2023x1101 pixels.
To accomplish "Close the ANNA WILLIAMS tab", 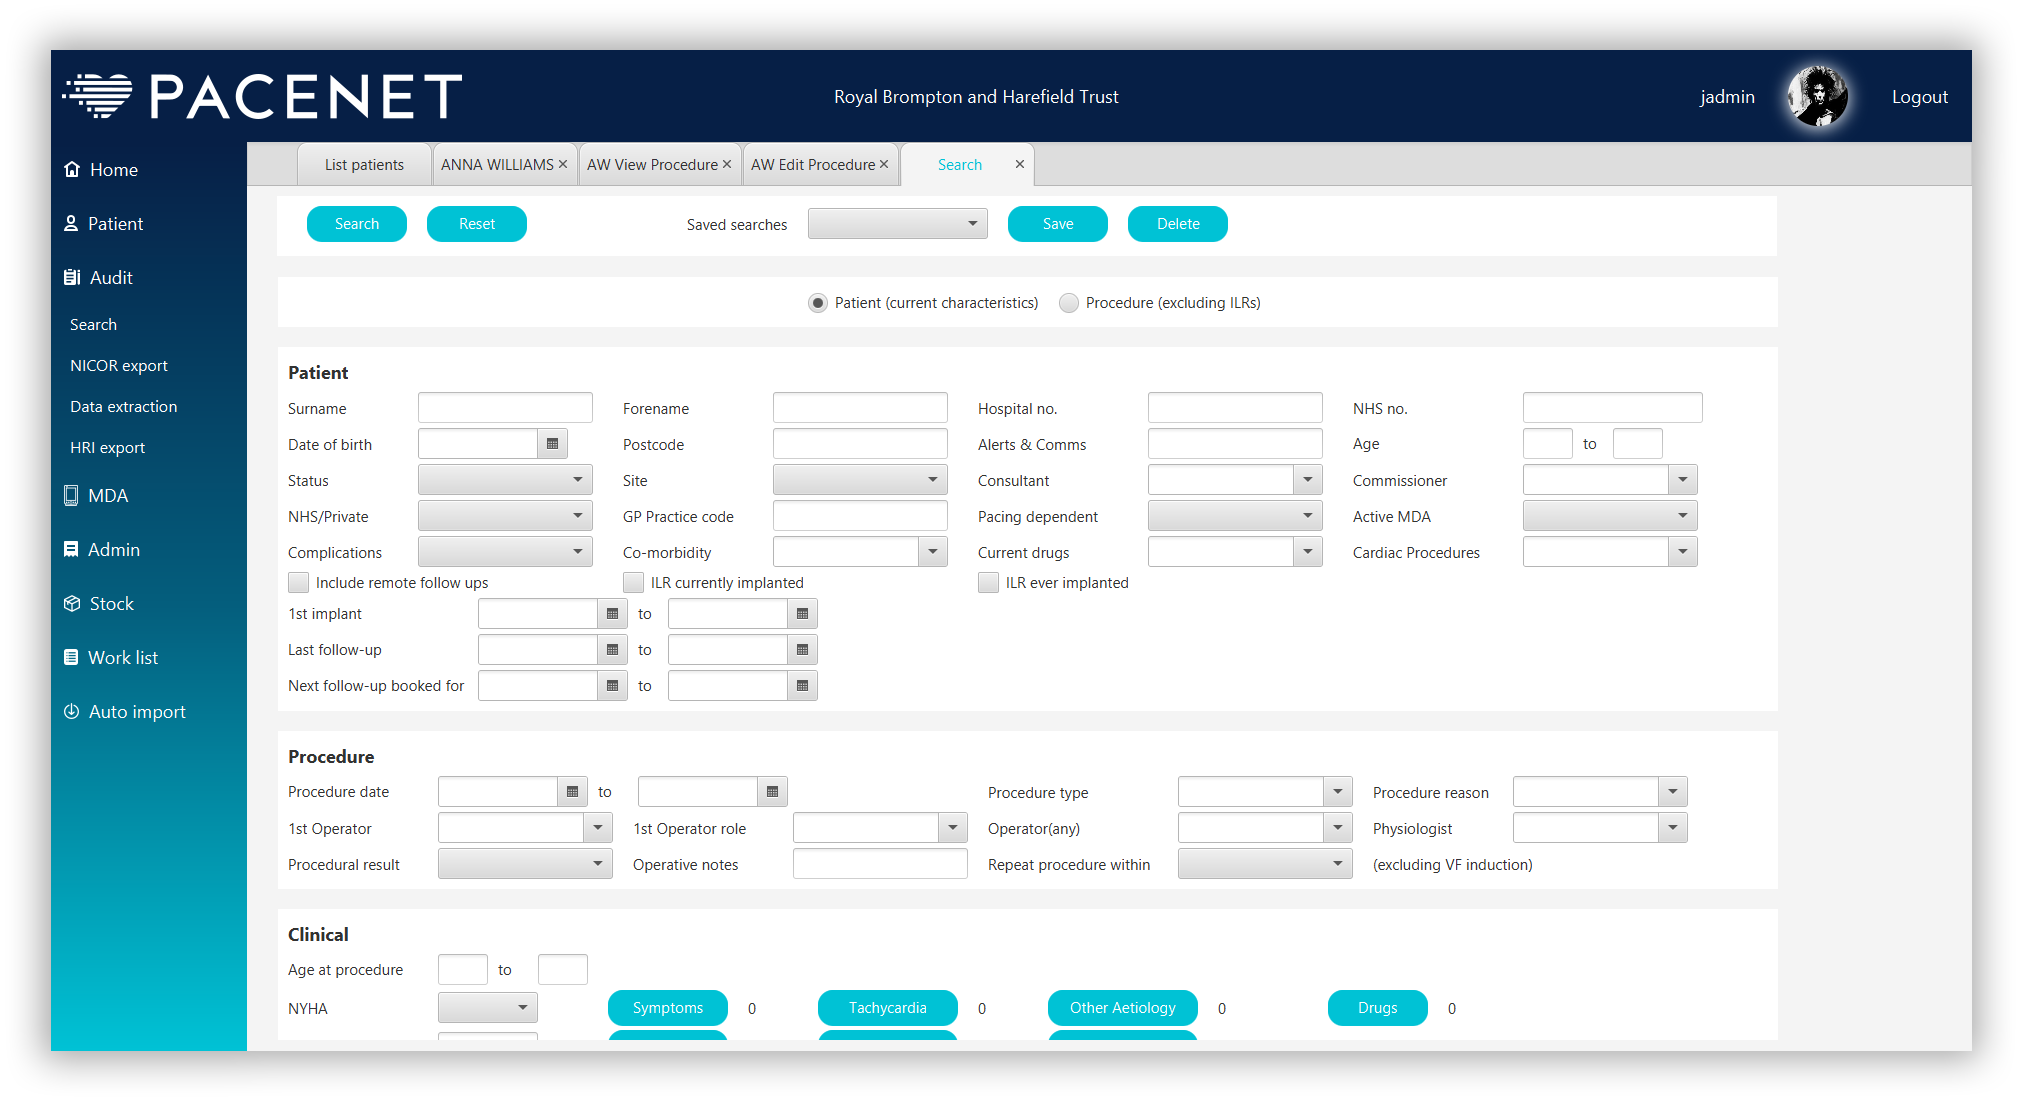I will [x=563, y=165].
